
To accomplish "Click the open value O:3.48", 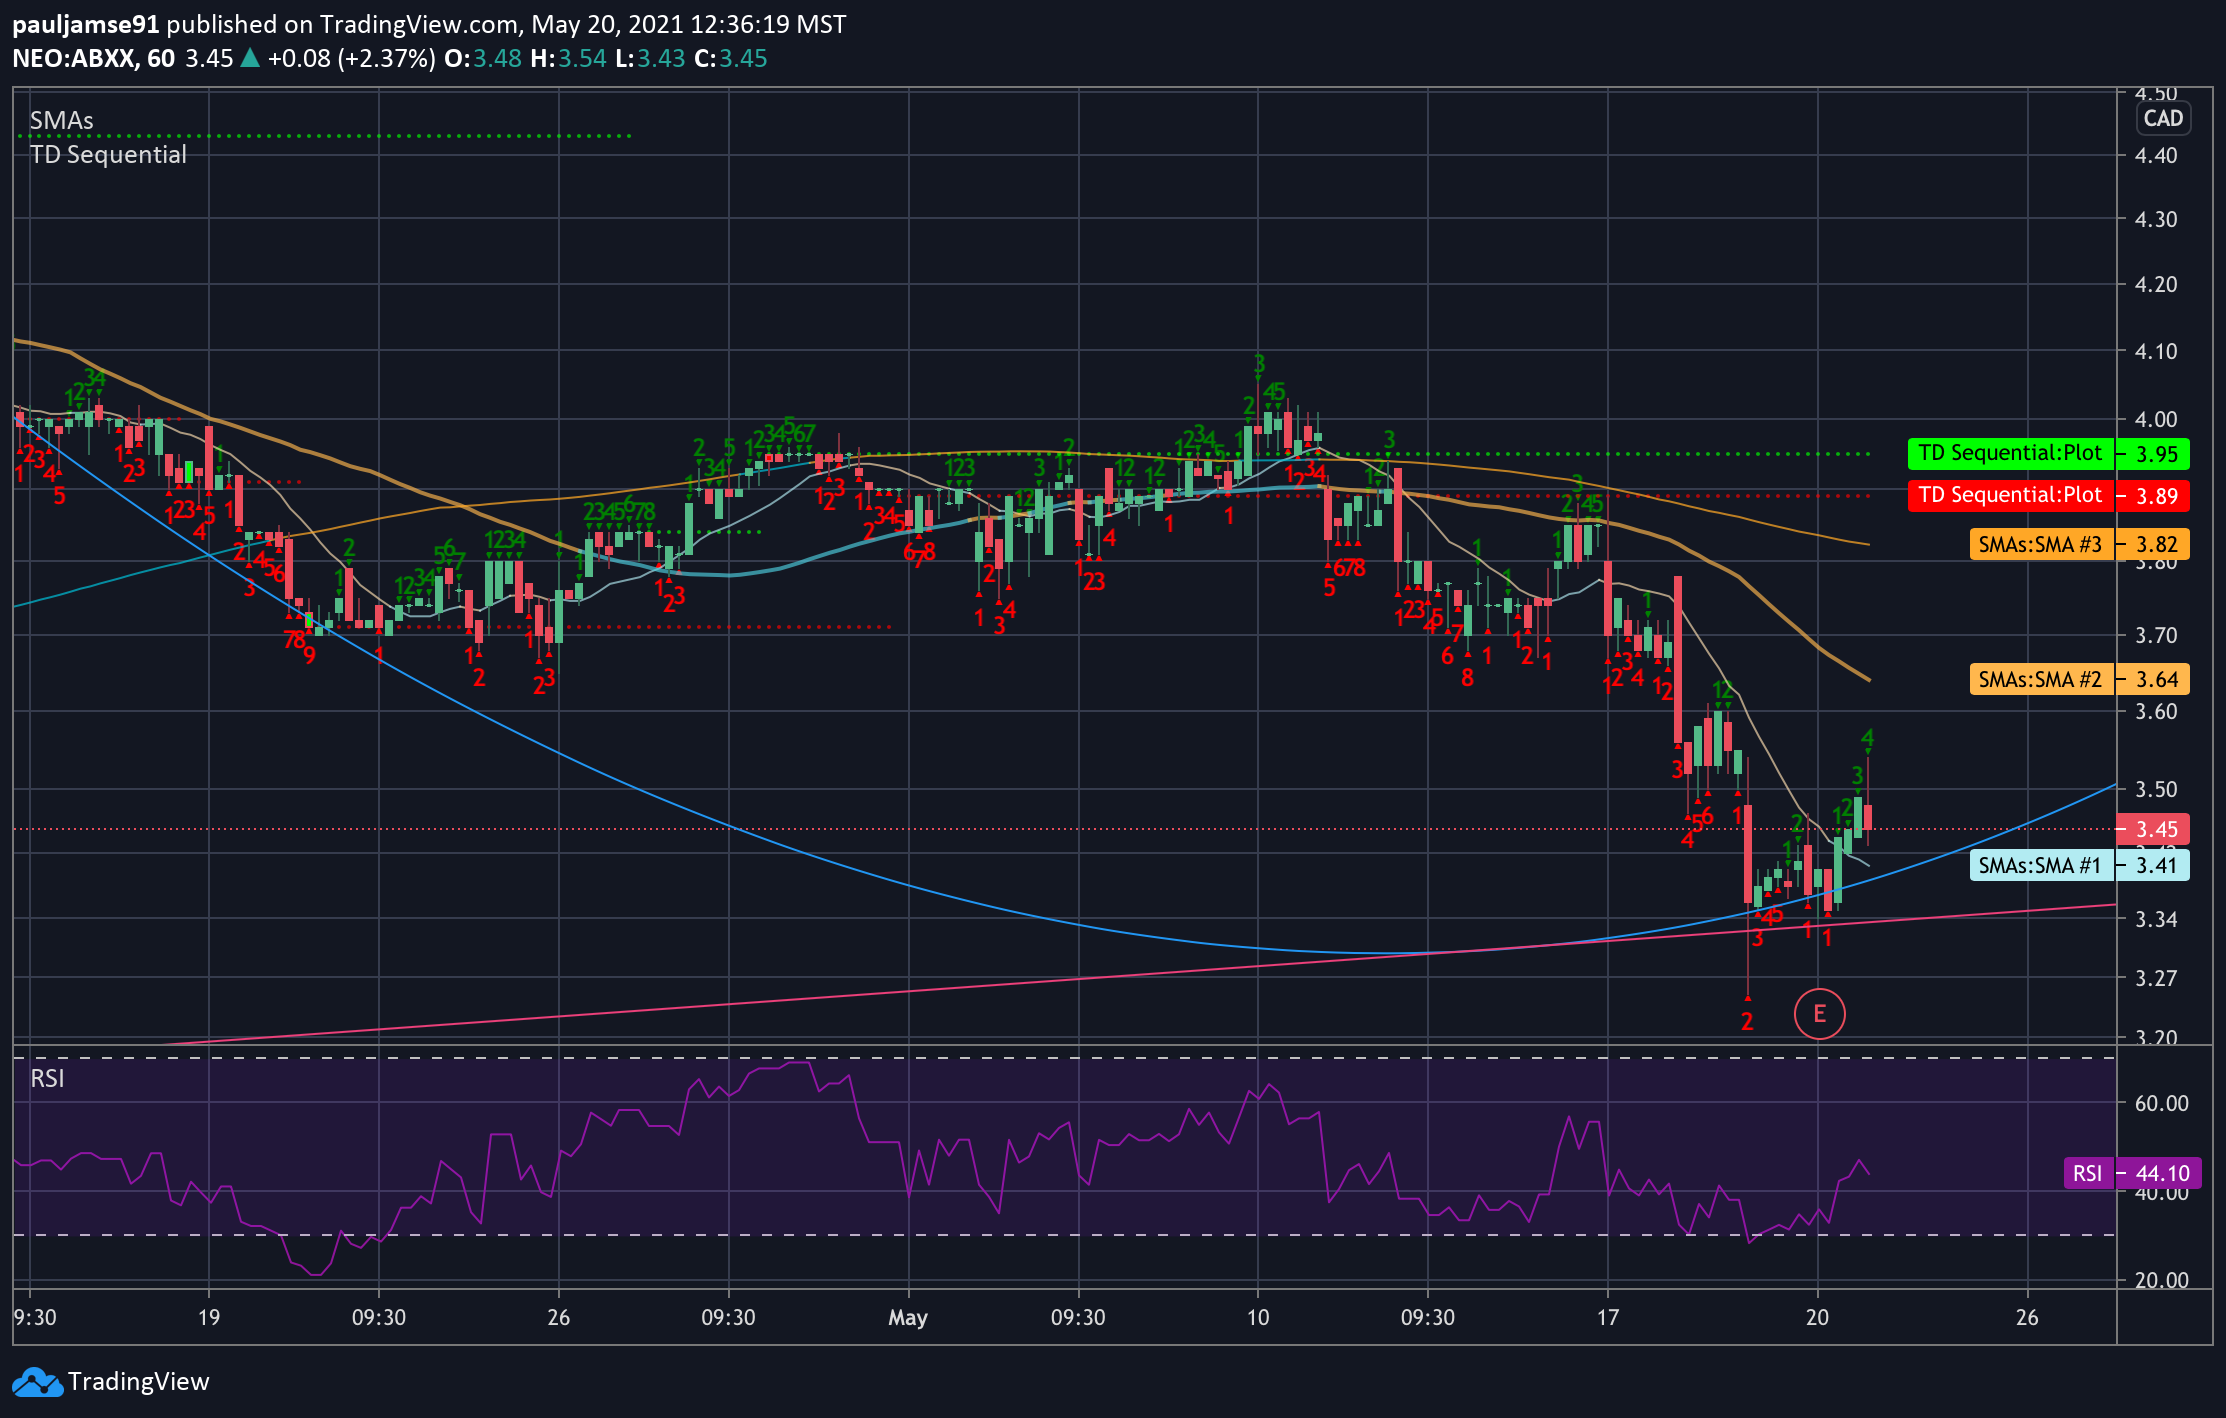I will pyautogui.click(x=483, y=59).
